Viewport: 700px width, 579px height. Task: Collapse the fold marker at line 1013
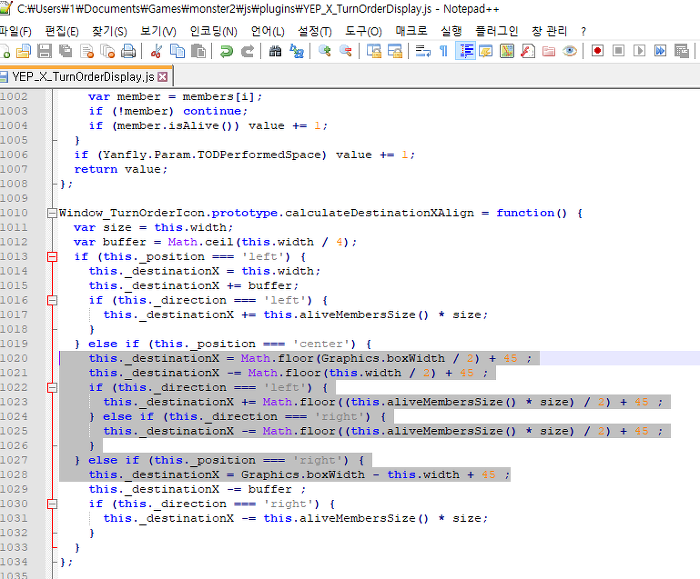tap(52, 257)
